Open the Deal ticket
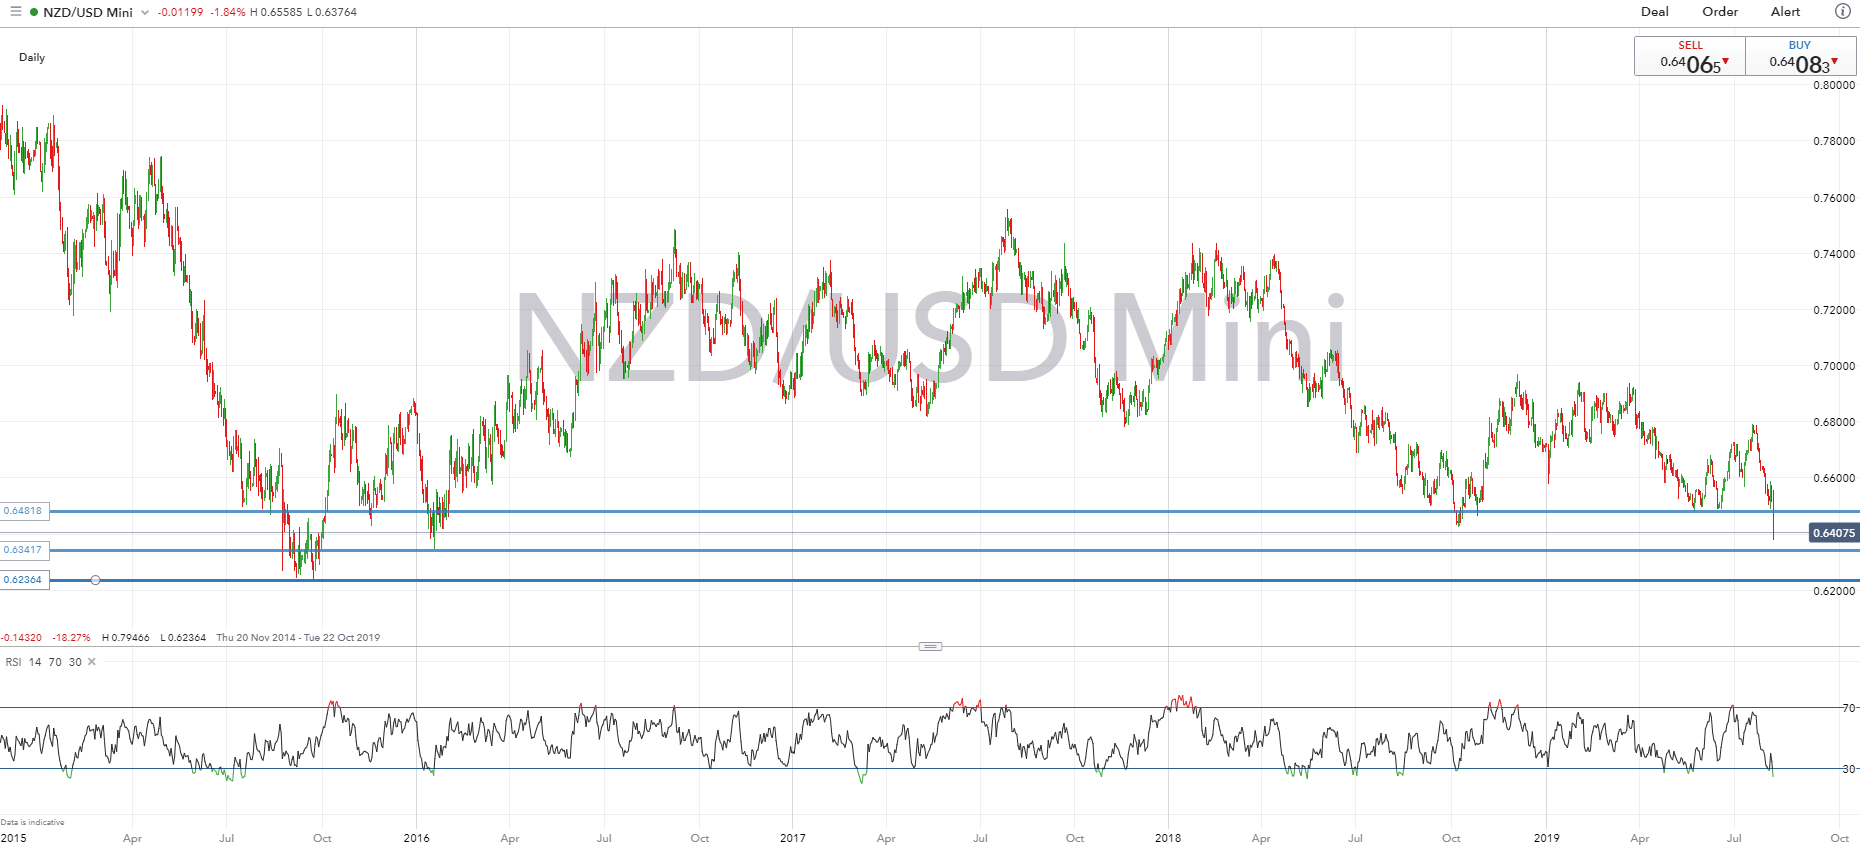 click(1655, 12)
